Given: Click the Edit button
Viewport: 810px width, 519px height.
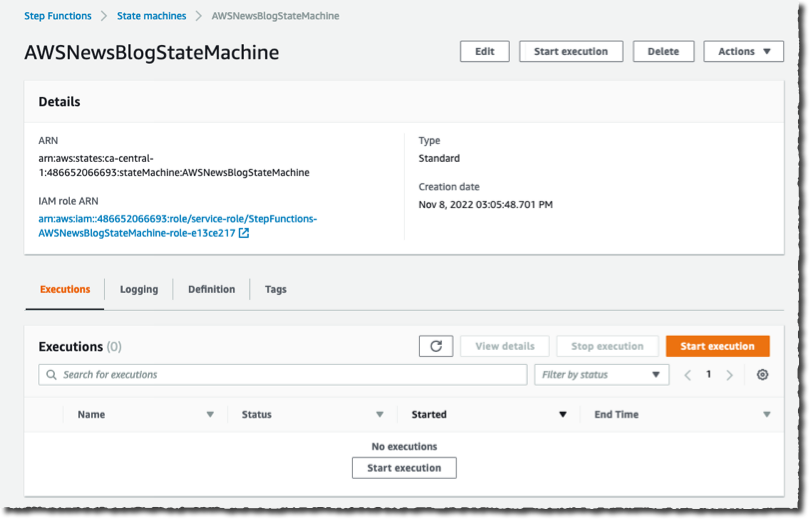Looking at the screenshot, I should (485, 52).
